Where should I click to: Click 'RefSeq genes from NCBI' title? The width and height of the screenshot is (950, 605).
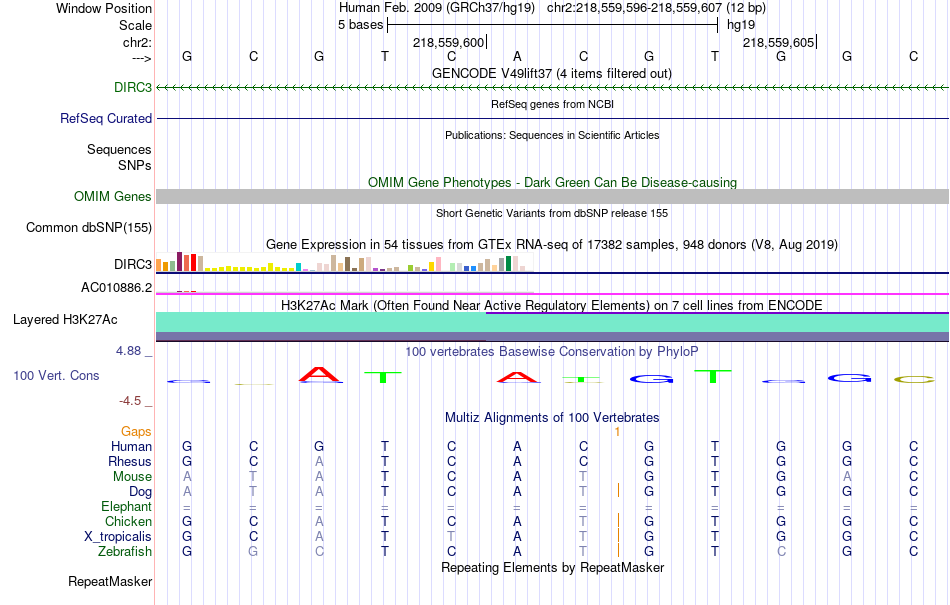coord(552,104)
